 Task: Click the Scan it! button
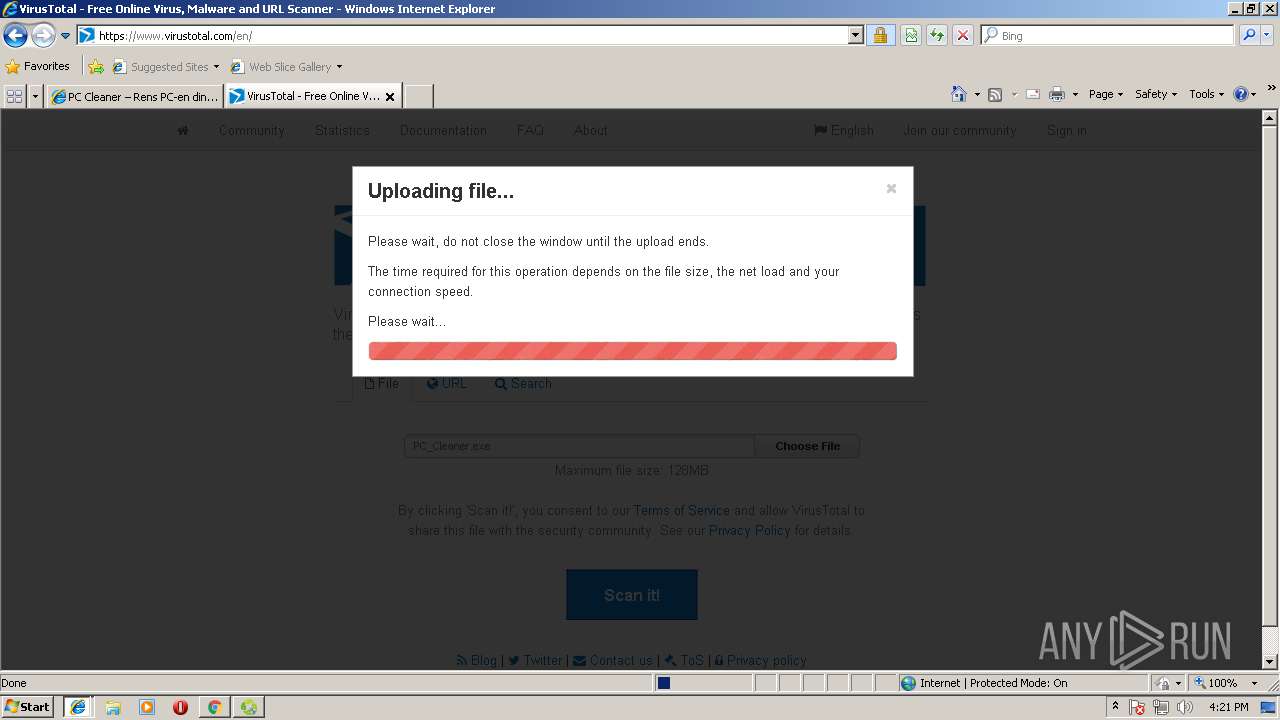click(x=632, y=595)
